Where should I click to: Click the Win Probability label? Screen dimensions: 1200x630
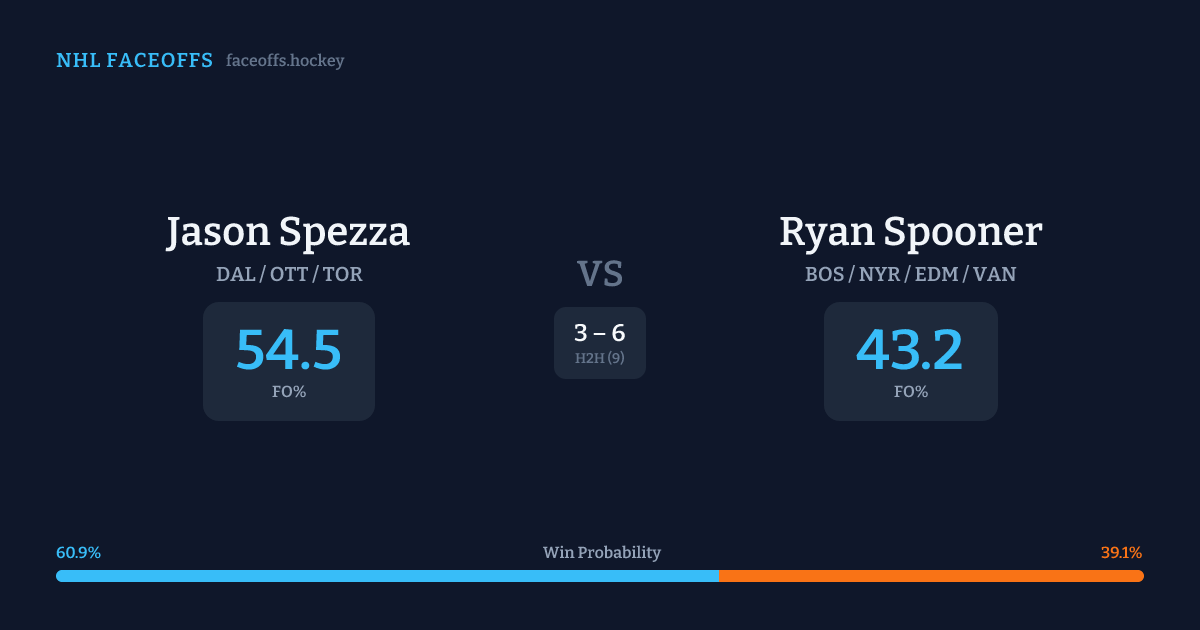click(601, 553)
